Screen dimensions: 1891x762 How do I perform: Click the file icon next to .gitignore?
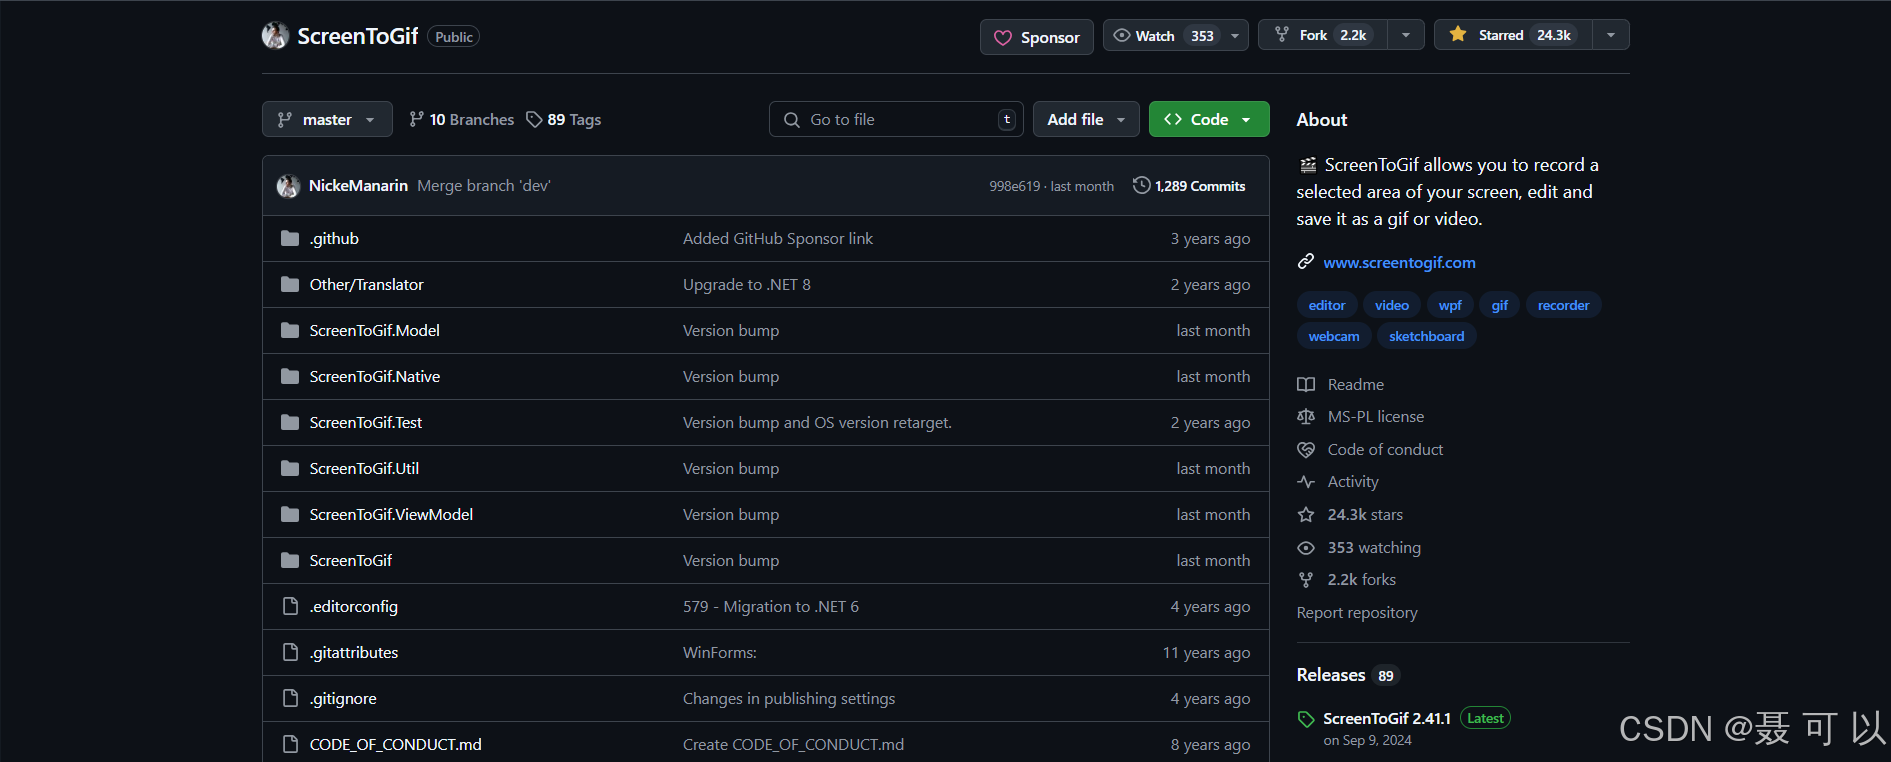(290, 698)
